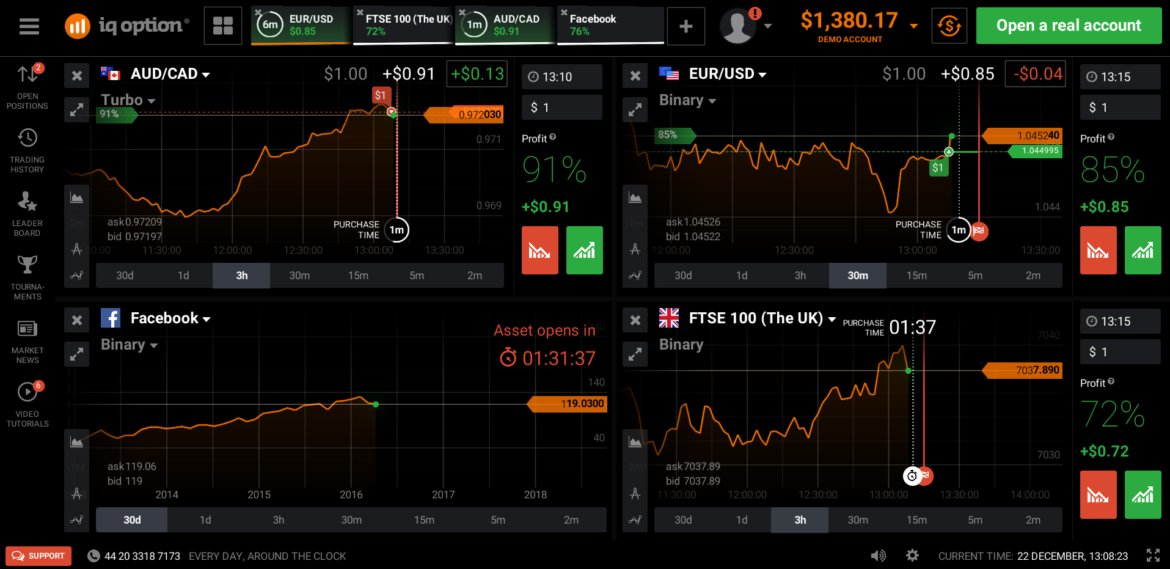Select 15m timeframe on FTSE 100 chart
This screenshot has height=569, width=1170.
(x=916, y=520)
